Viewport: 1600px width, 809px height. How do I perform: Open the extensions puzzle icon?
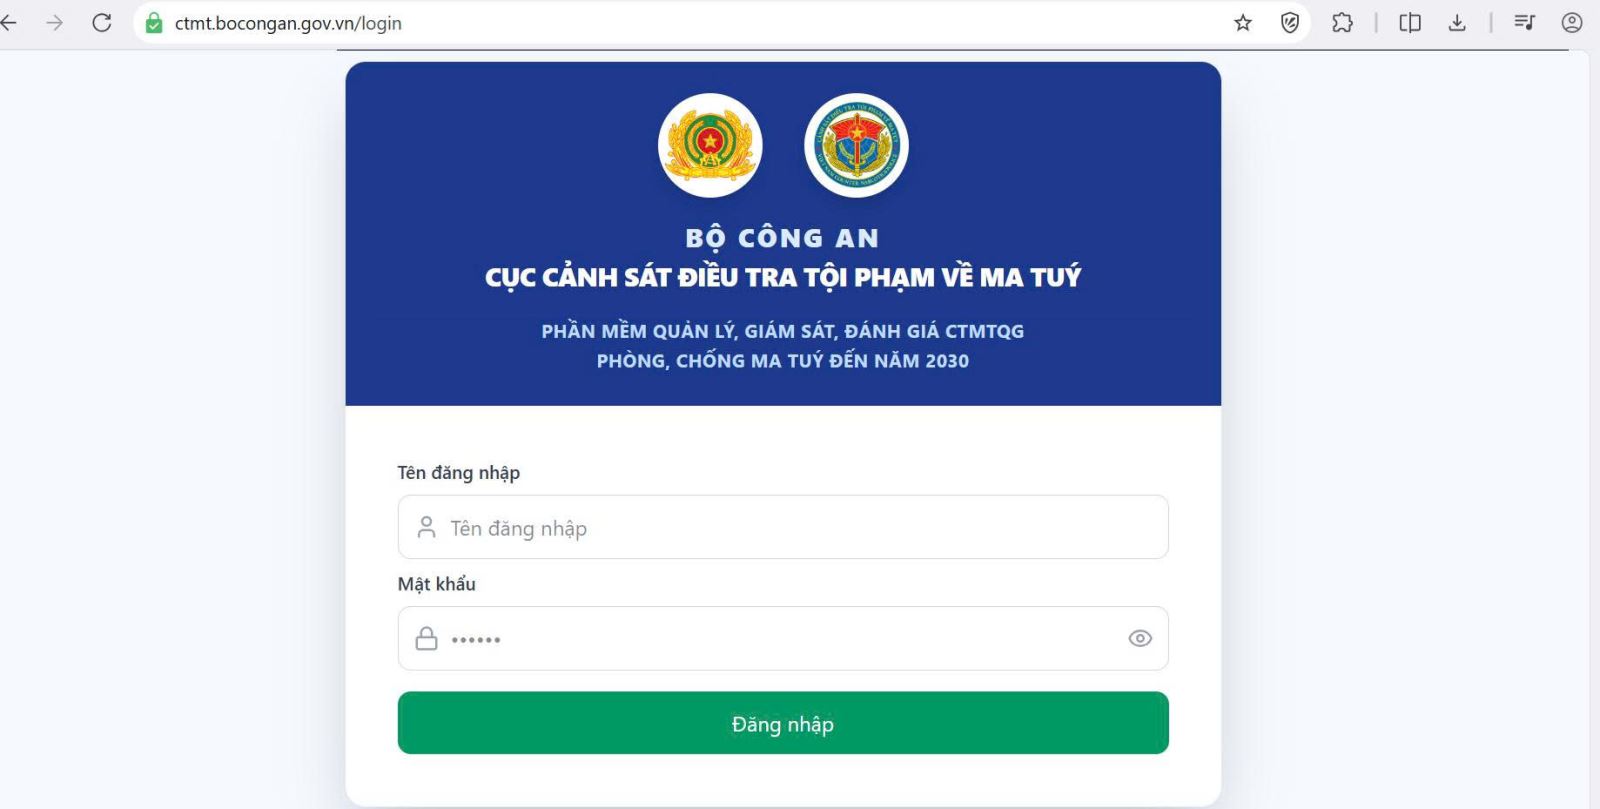(1342, 22)
